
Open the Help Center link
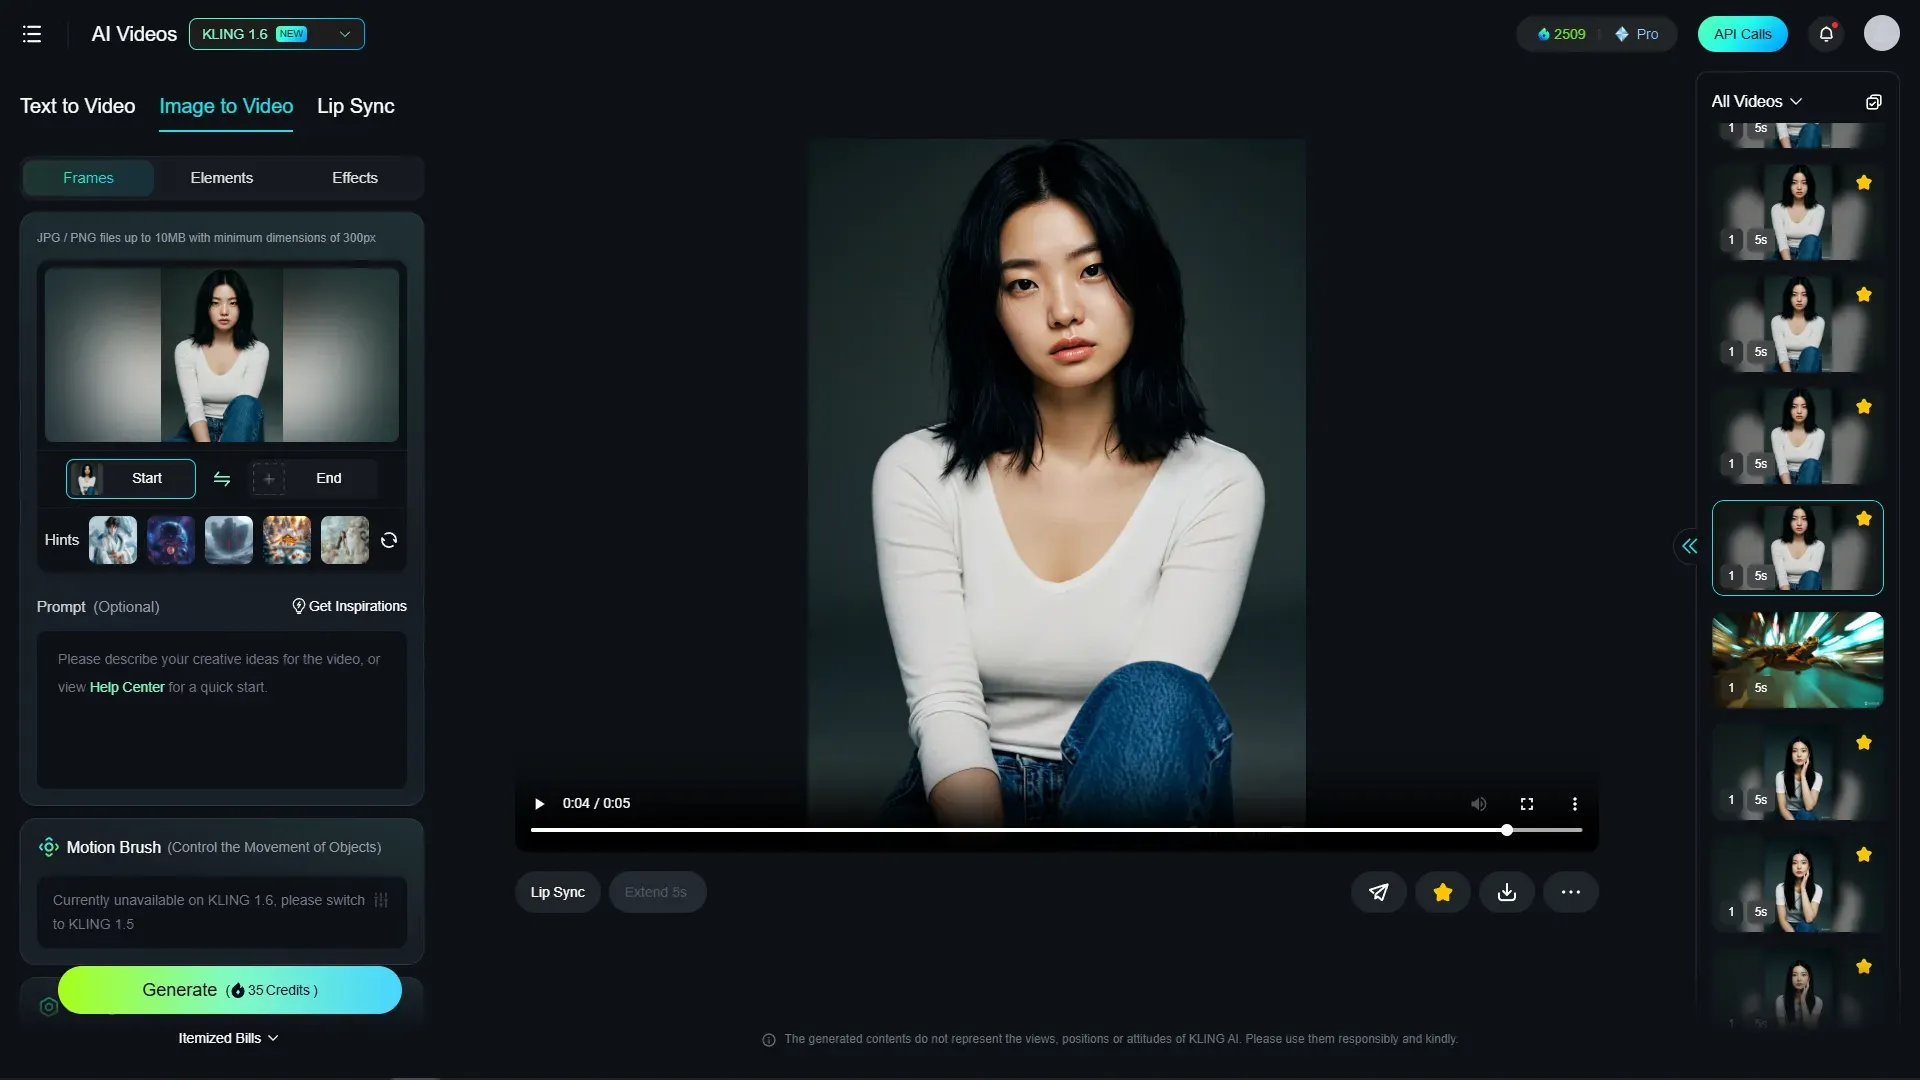tap(127, 687)
